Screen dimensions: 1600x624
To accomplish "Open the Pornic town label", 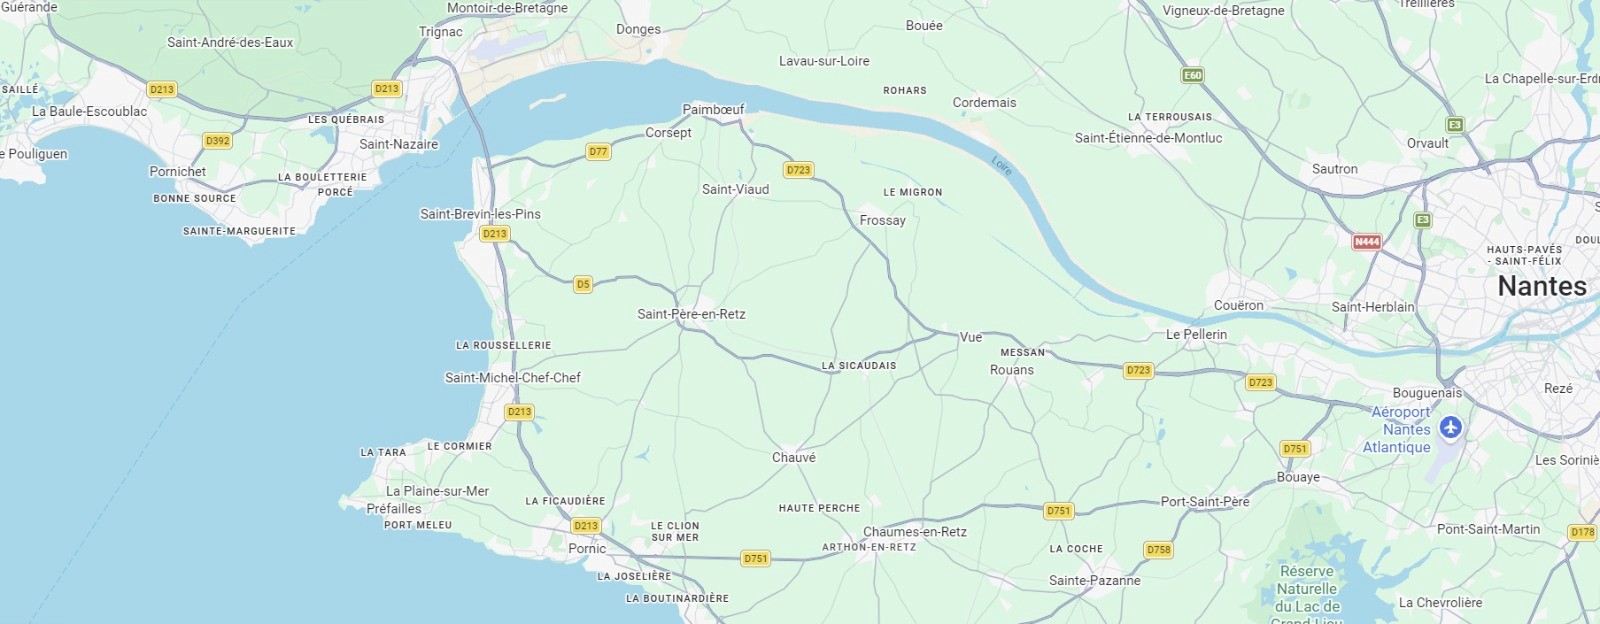I will pos(587,548).
